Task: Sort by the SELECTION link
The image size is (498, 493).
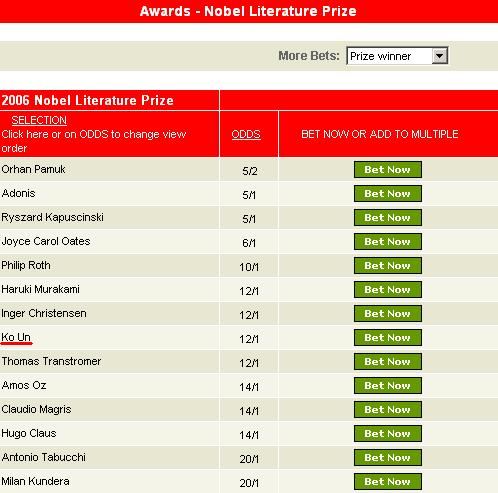Action: 39,120
